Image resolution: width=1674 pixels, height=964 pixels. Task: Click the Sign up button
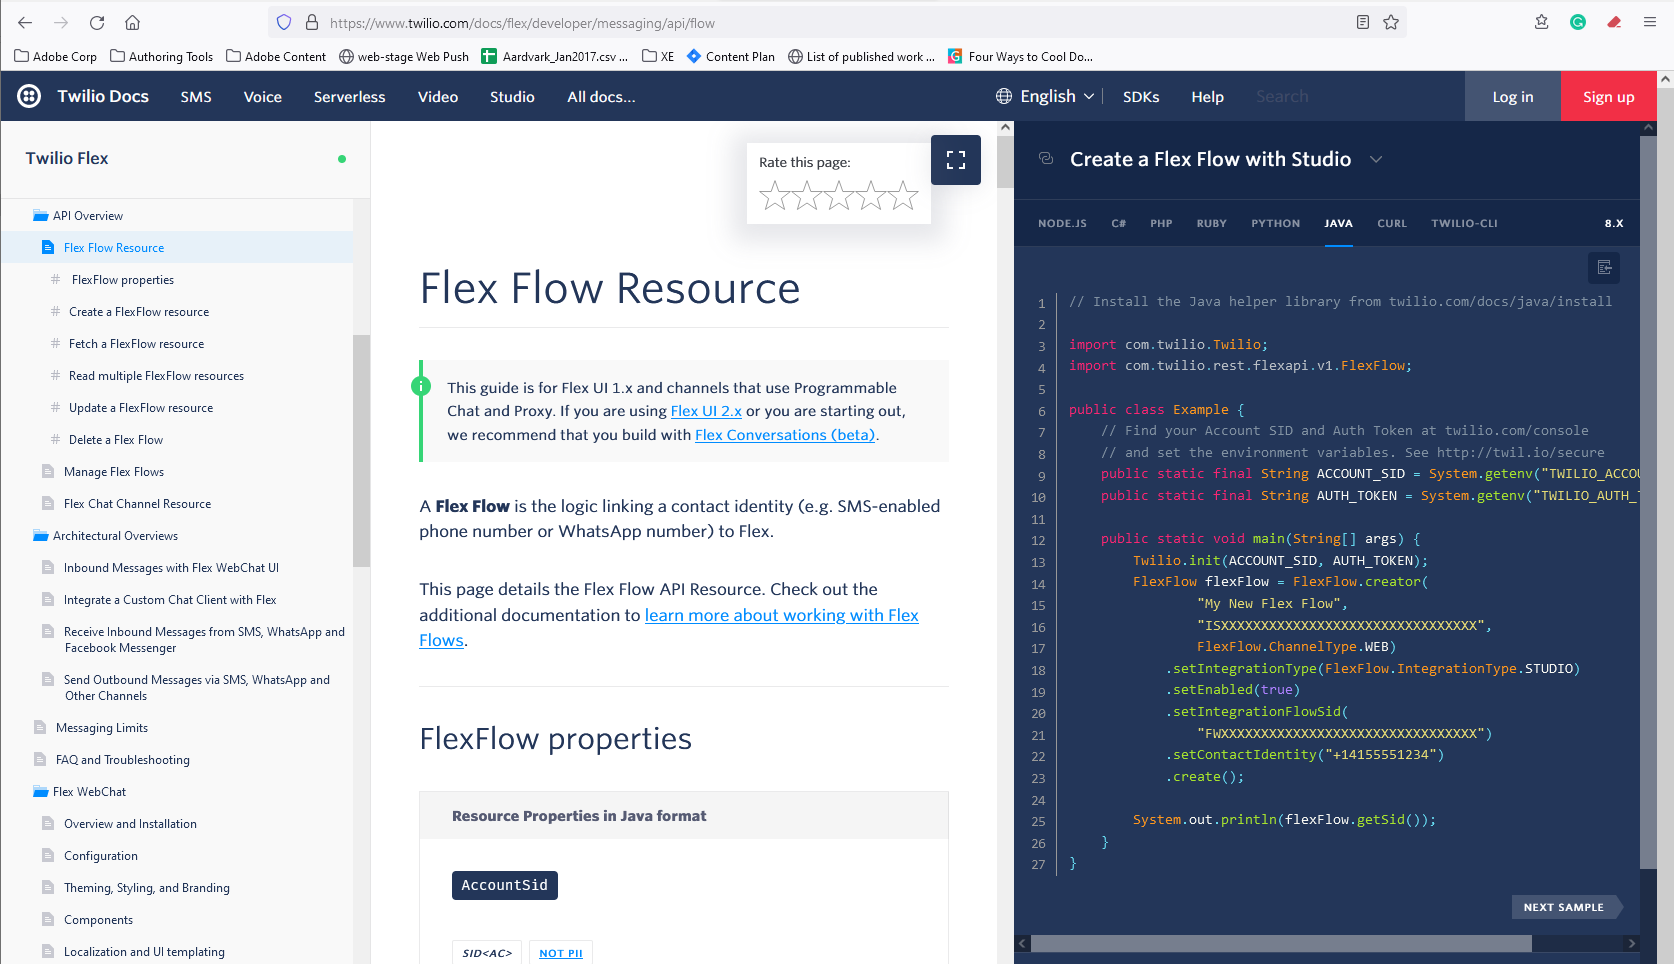(x=1609, y=96)
